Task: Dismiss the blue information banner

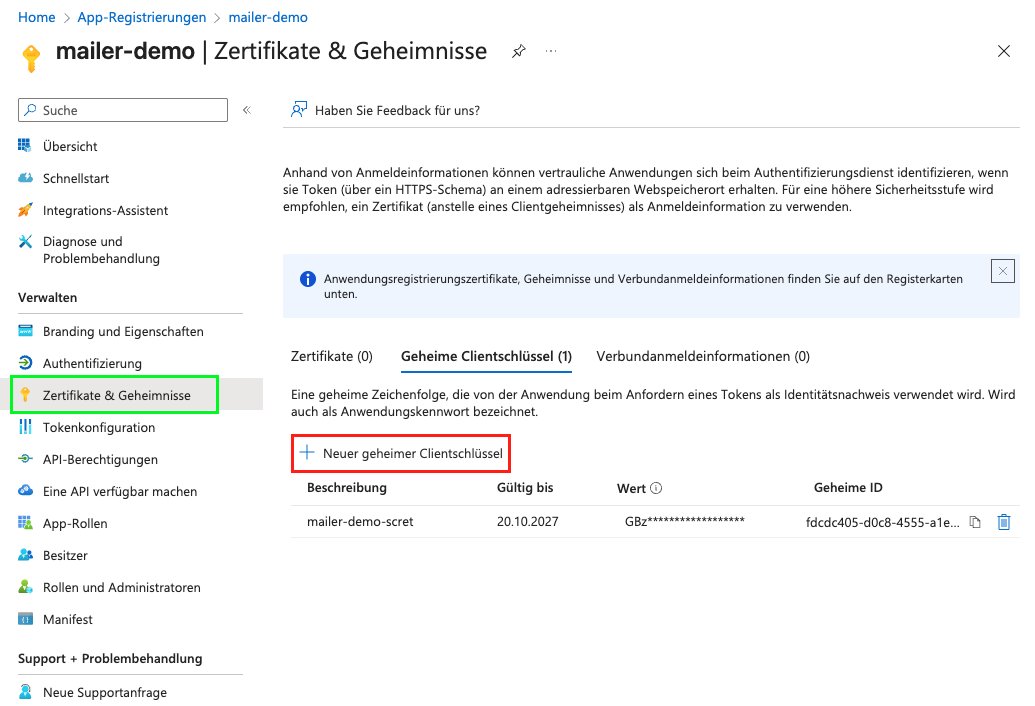Action: coord(1002,271)
